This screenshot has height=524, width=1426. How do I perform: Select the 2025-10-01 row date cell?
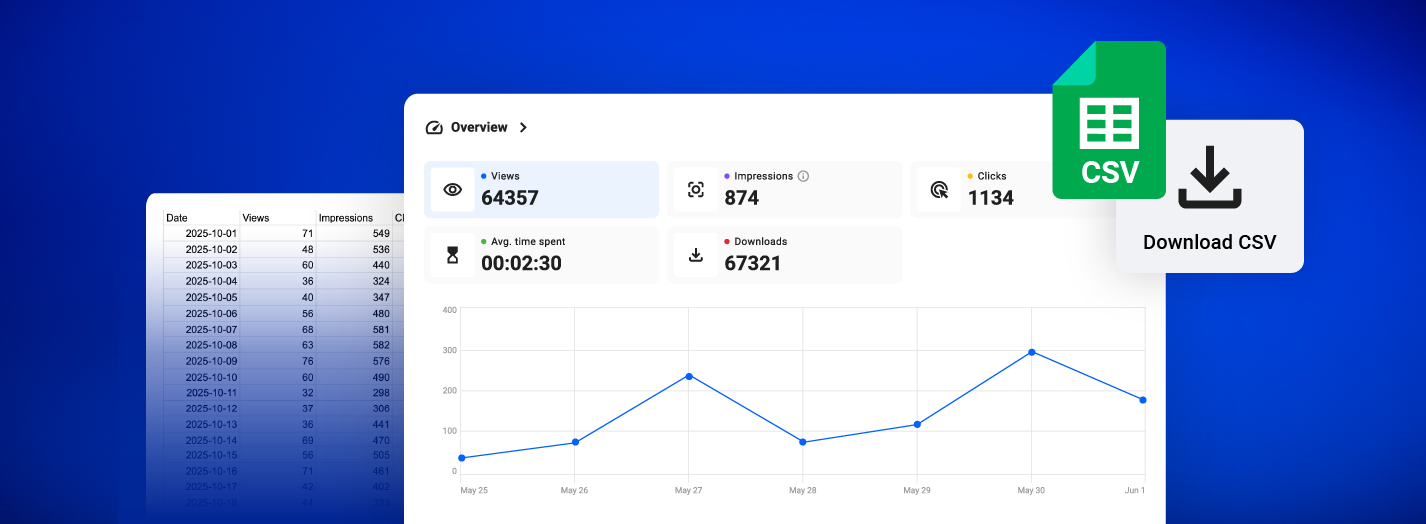pos(211,233)
